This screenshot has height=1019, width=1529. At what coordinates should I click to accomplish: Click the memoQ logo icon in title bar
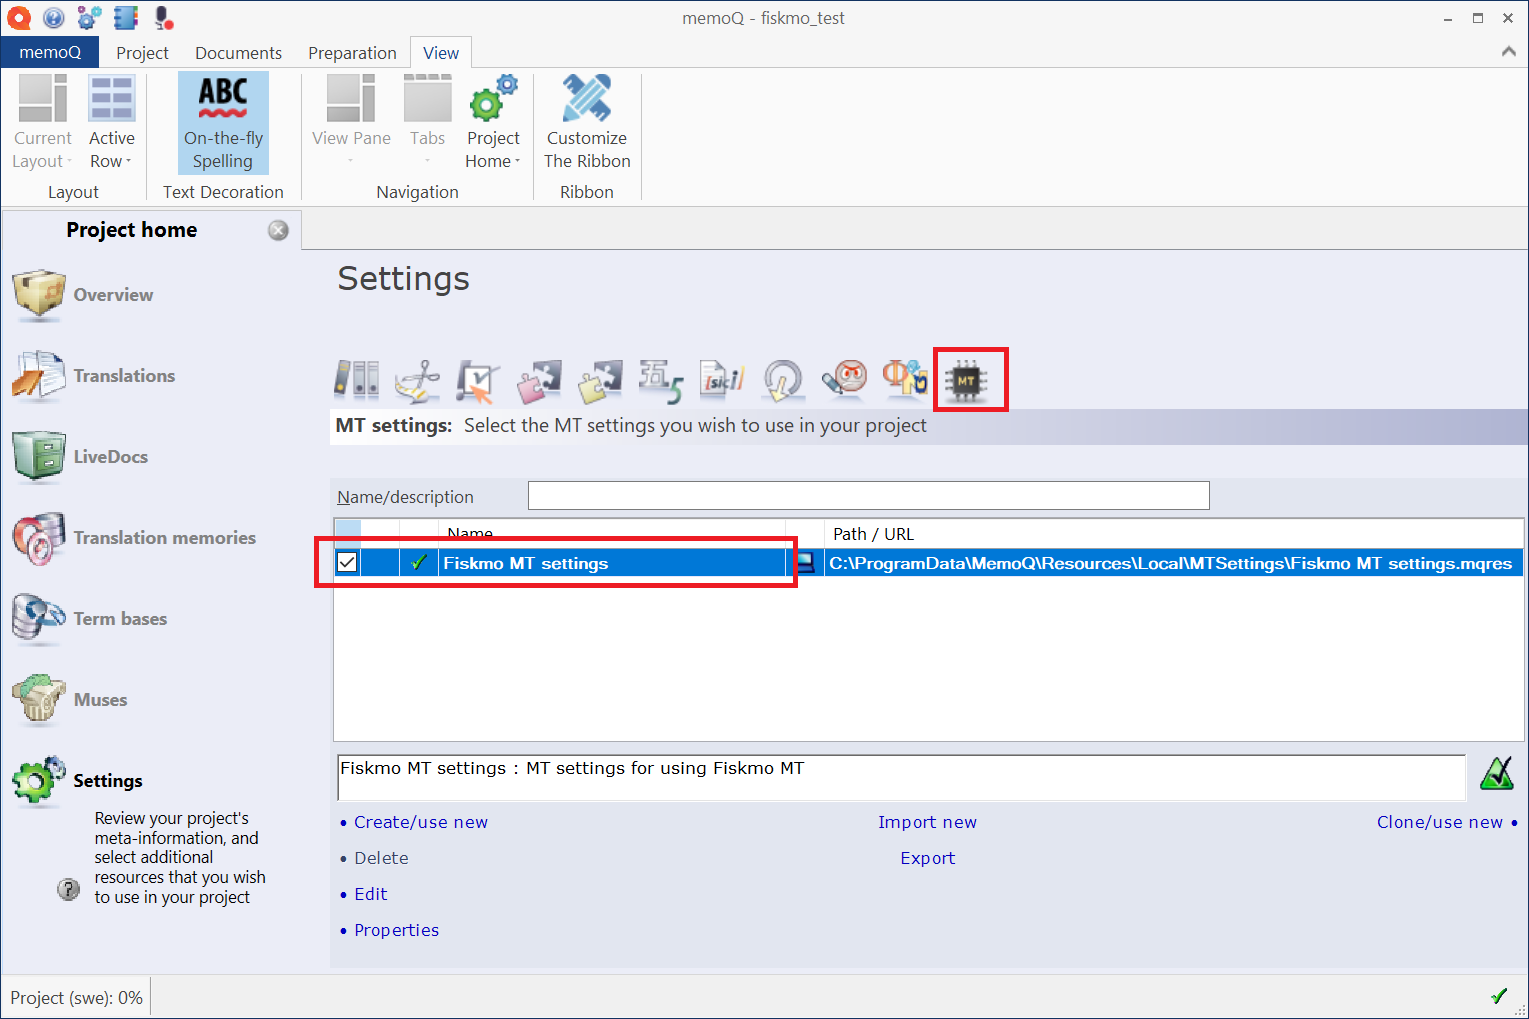(19, 17)
